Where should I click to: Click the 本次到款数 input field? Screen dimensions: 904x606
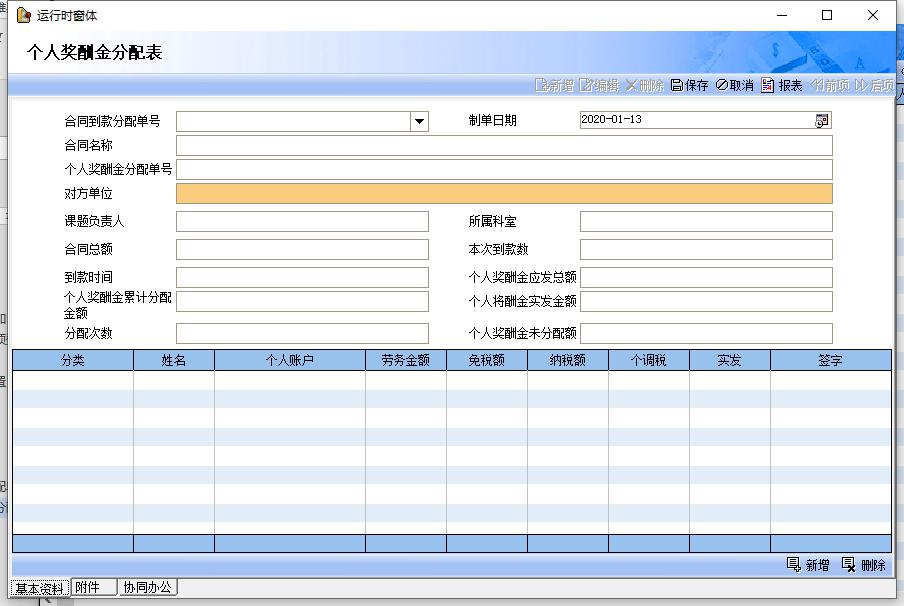click(706, 250)
